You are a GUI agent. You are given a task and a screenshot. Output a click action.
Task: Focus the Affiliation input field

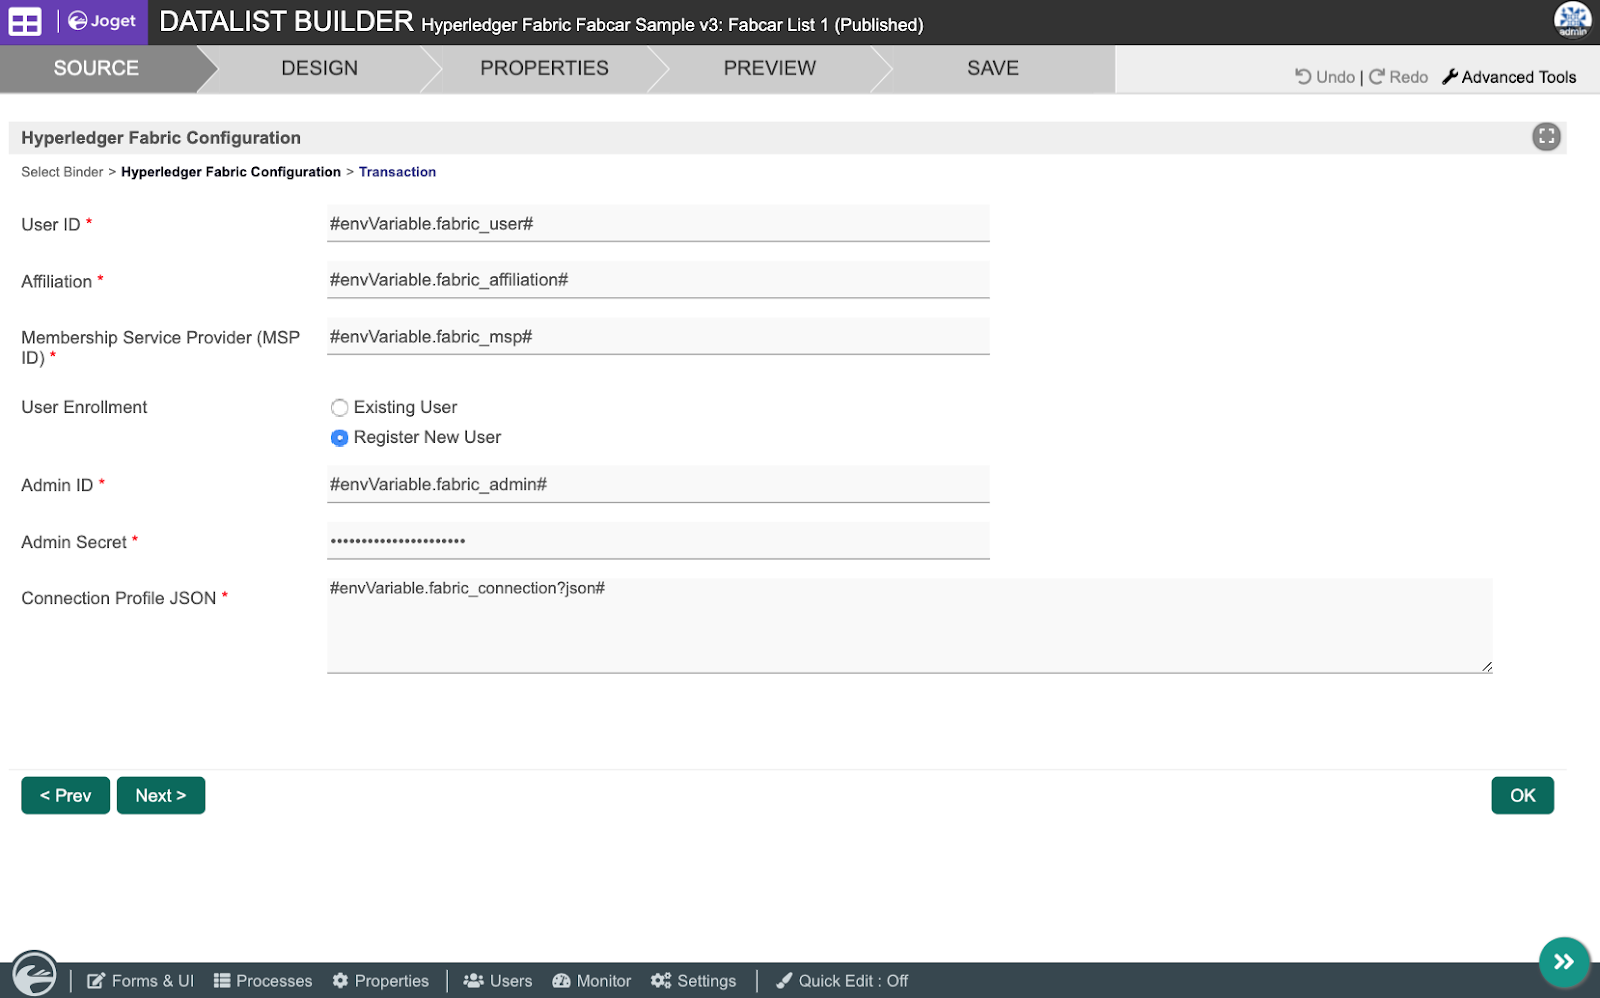coord(658,280)
